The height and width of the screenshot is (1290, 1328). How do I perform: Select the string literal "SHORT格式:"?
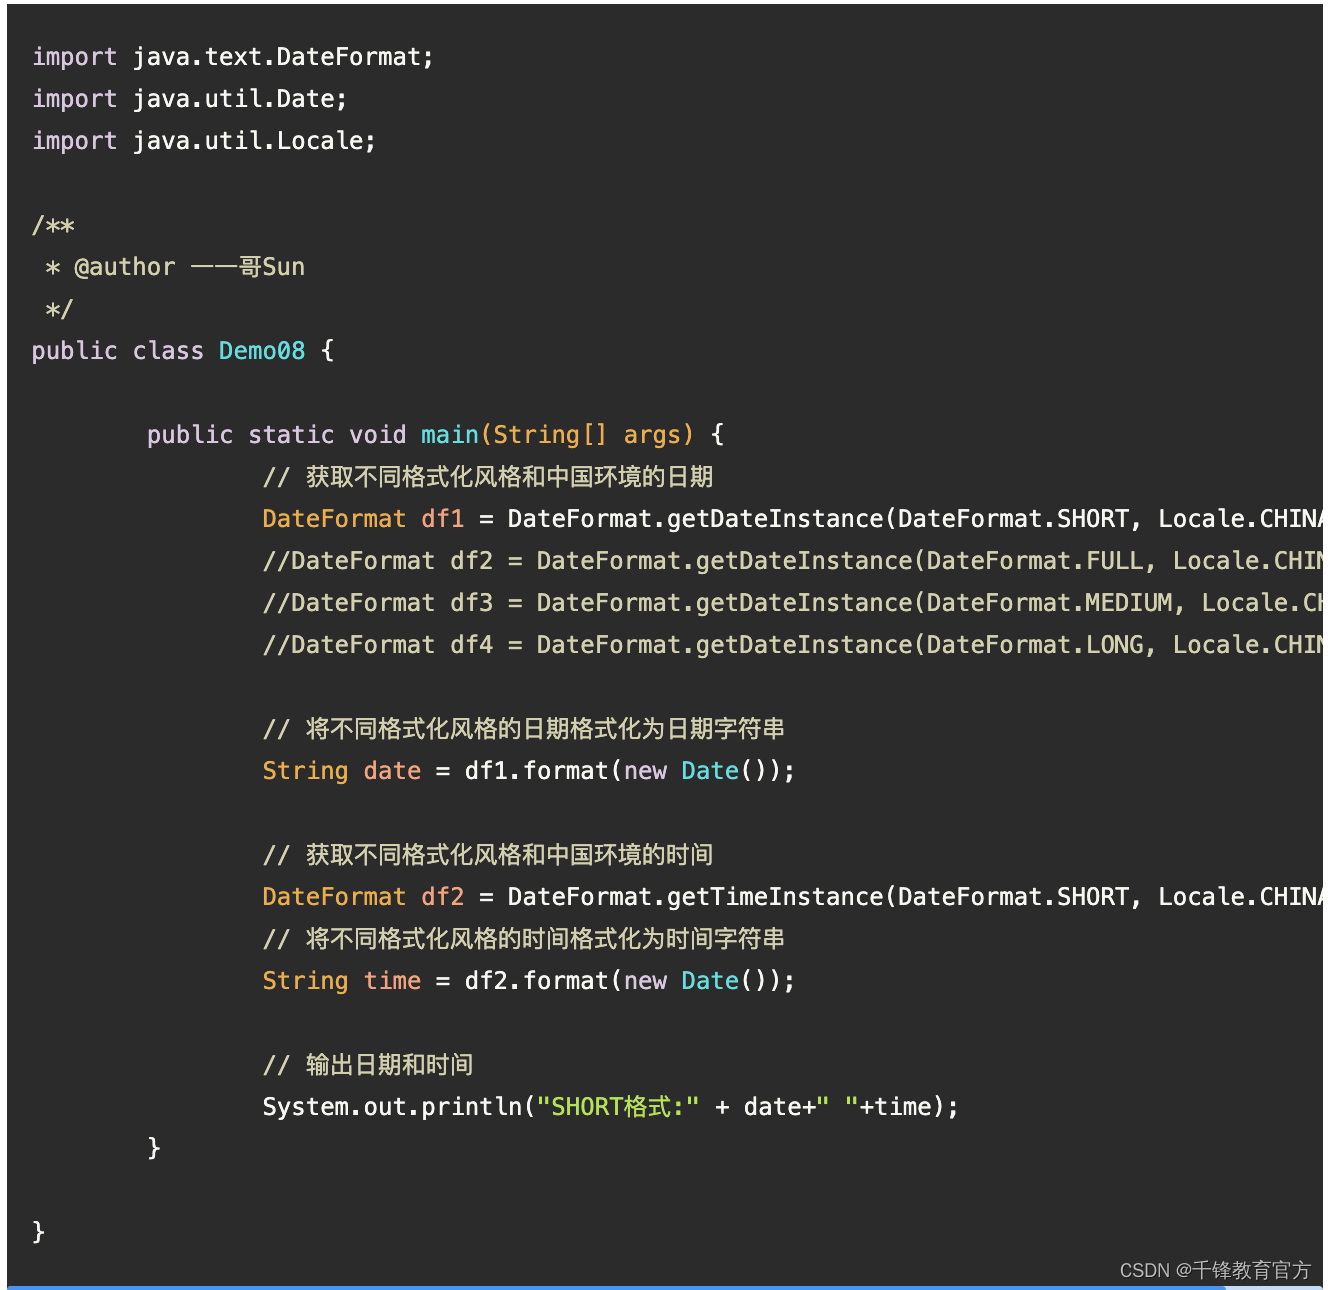coord(618,1107)
